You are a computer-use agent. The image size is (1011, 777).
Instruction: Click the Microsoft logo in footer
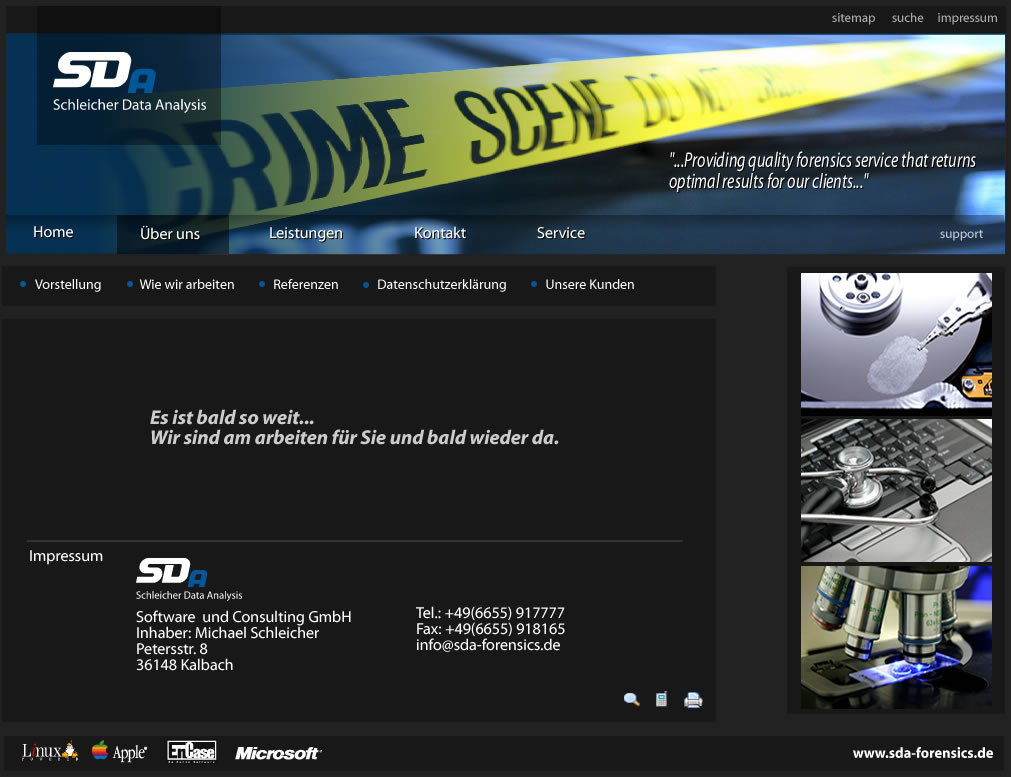pos(278,753)
